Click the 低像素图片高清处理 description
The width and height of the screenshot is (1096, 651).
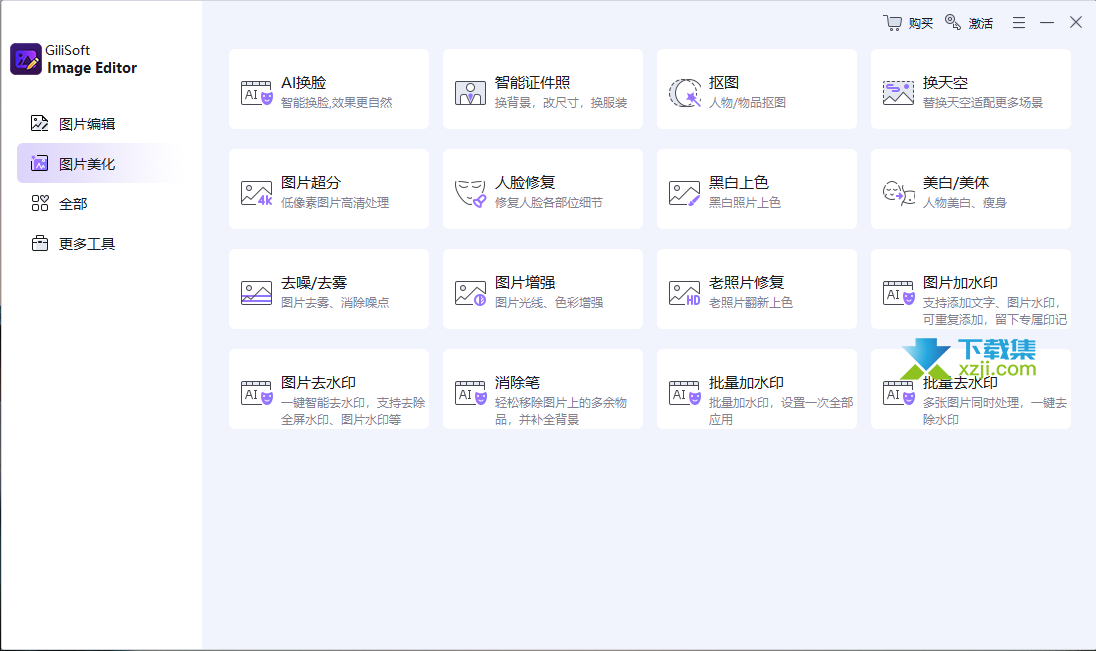coord(335,203)
